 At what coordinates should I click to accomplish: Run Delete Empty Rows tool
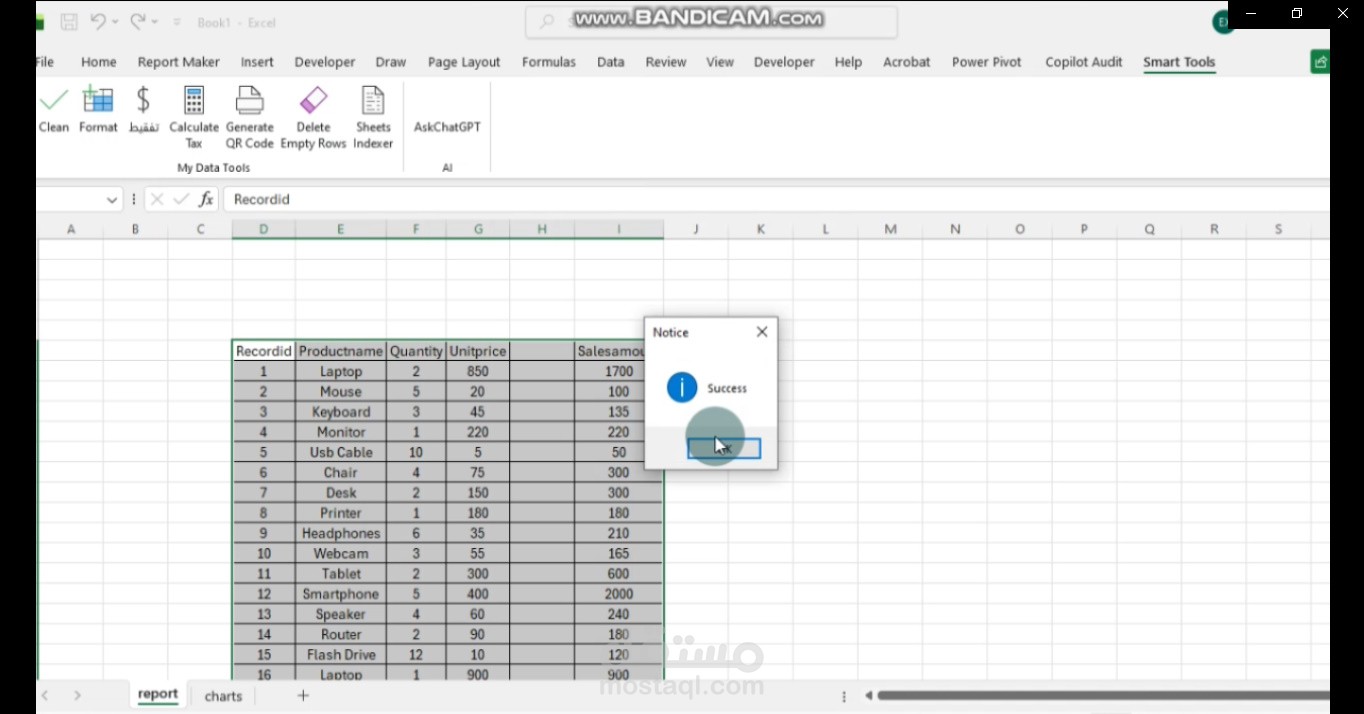313,118
